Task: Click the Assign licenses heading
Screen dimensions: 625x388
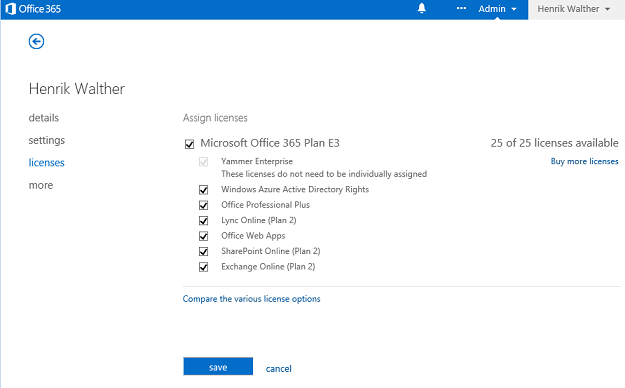Action: pos(215,118)
